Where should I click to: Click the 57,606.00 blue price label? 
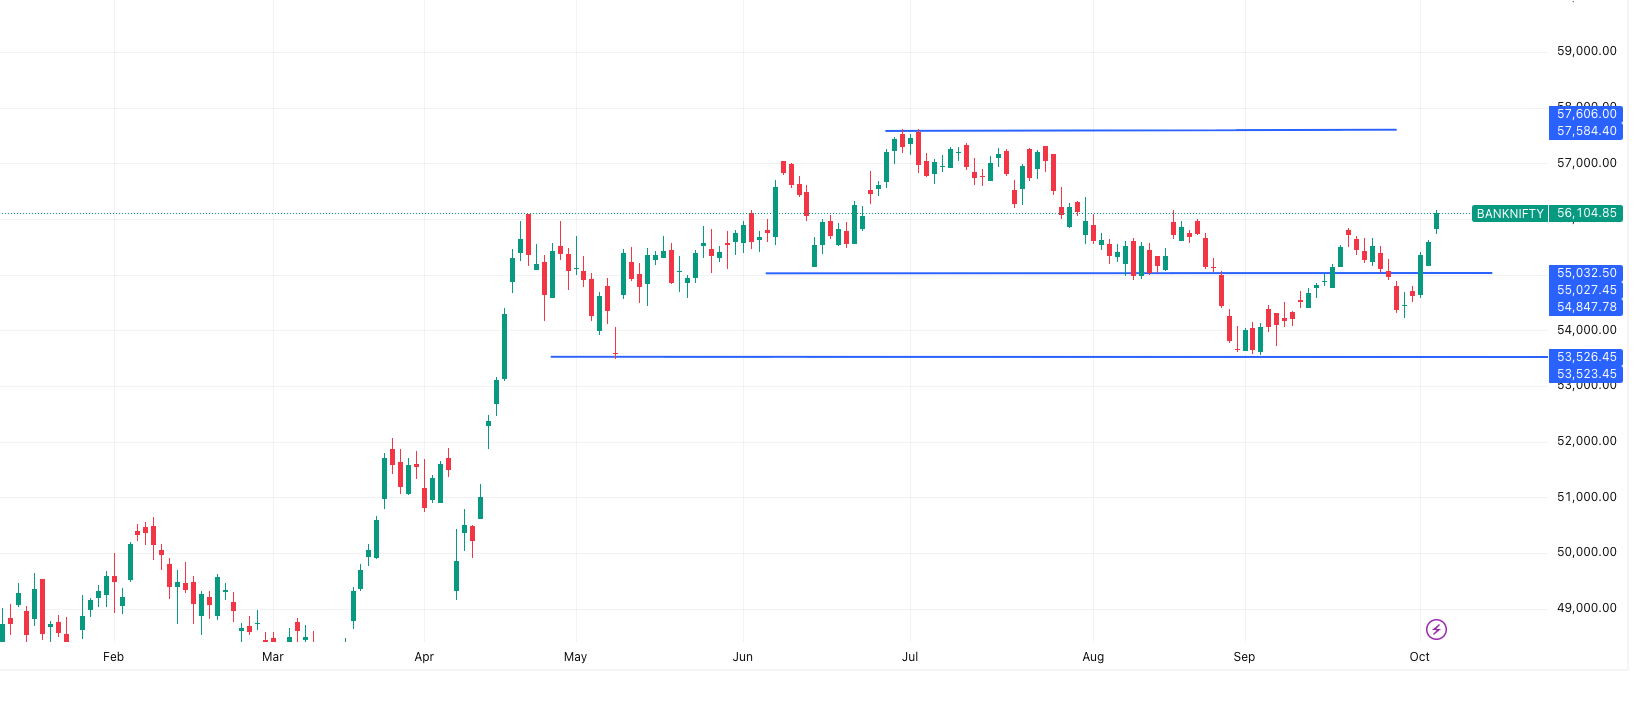click(1586, 114)
